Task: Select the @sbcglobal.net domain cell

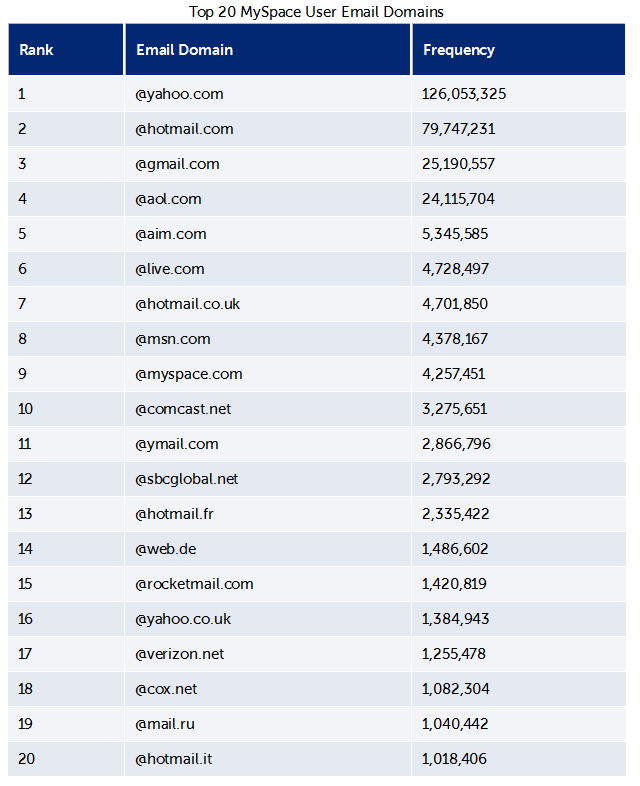Action: click(187, 479)
